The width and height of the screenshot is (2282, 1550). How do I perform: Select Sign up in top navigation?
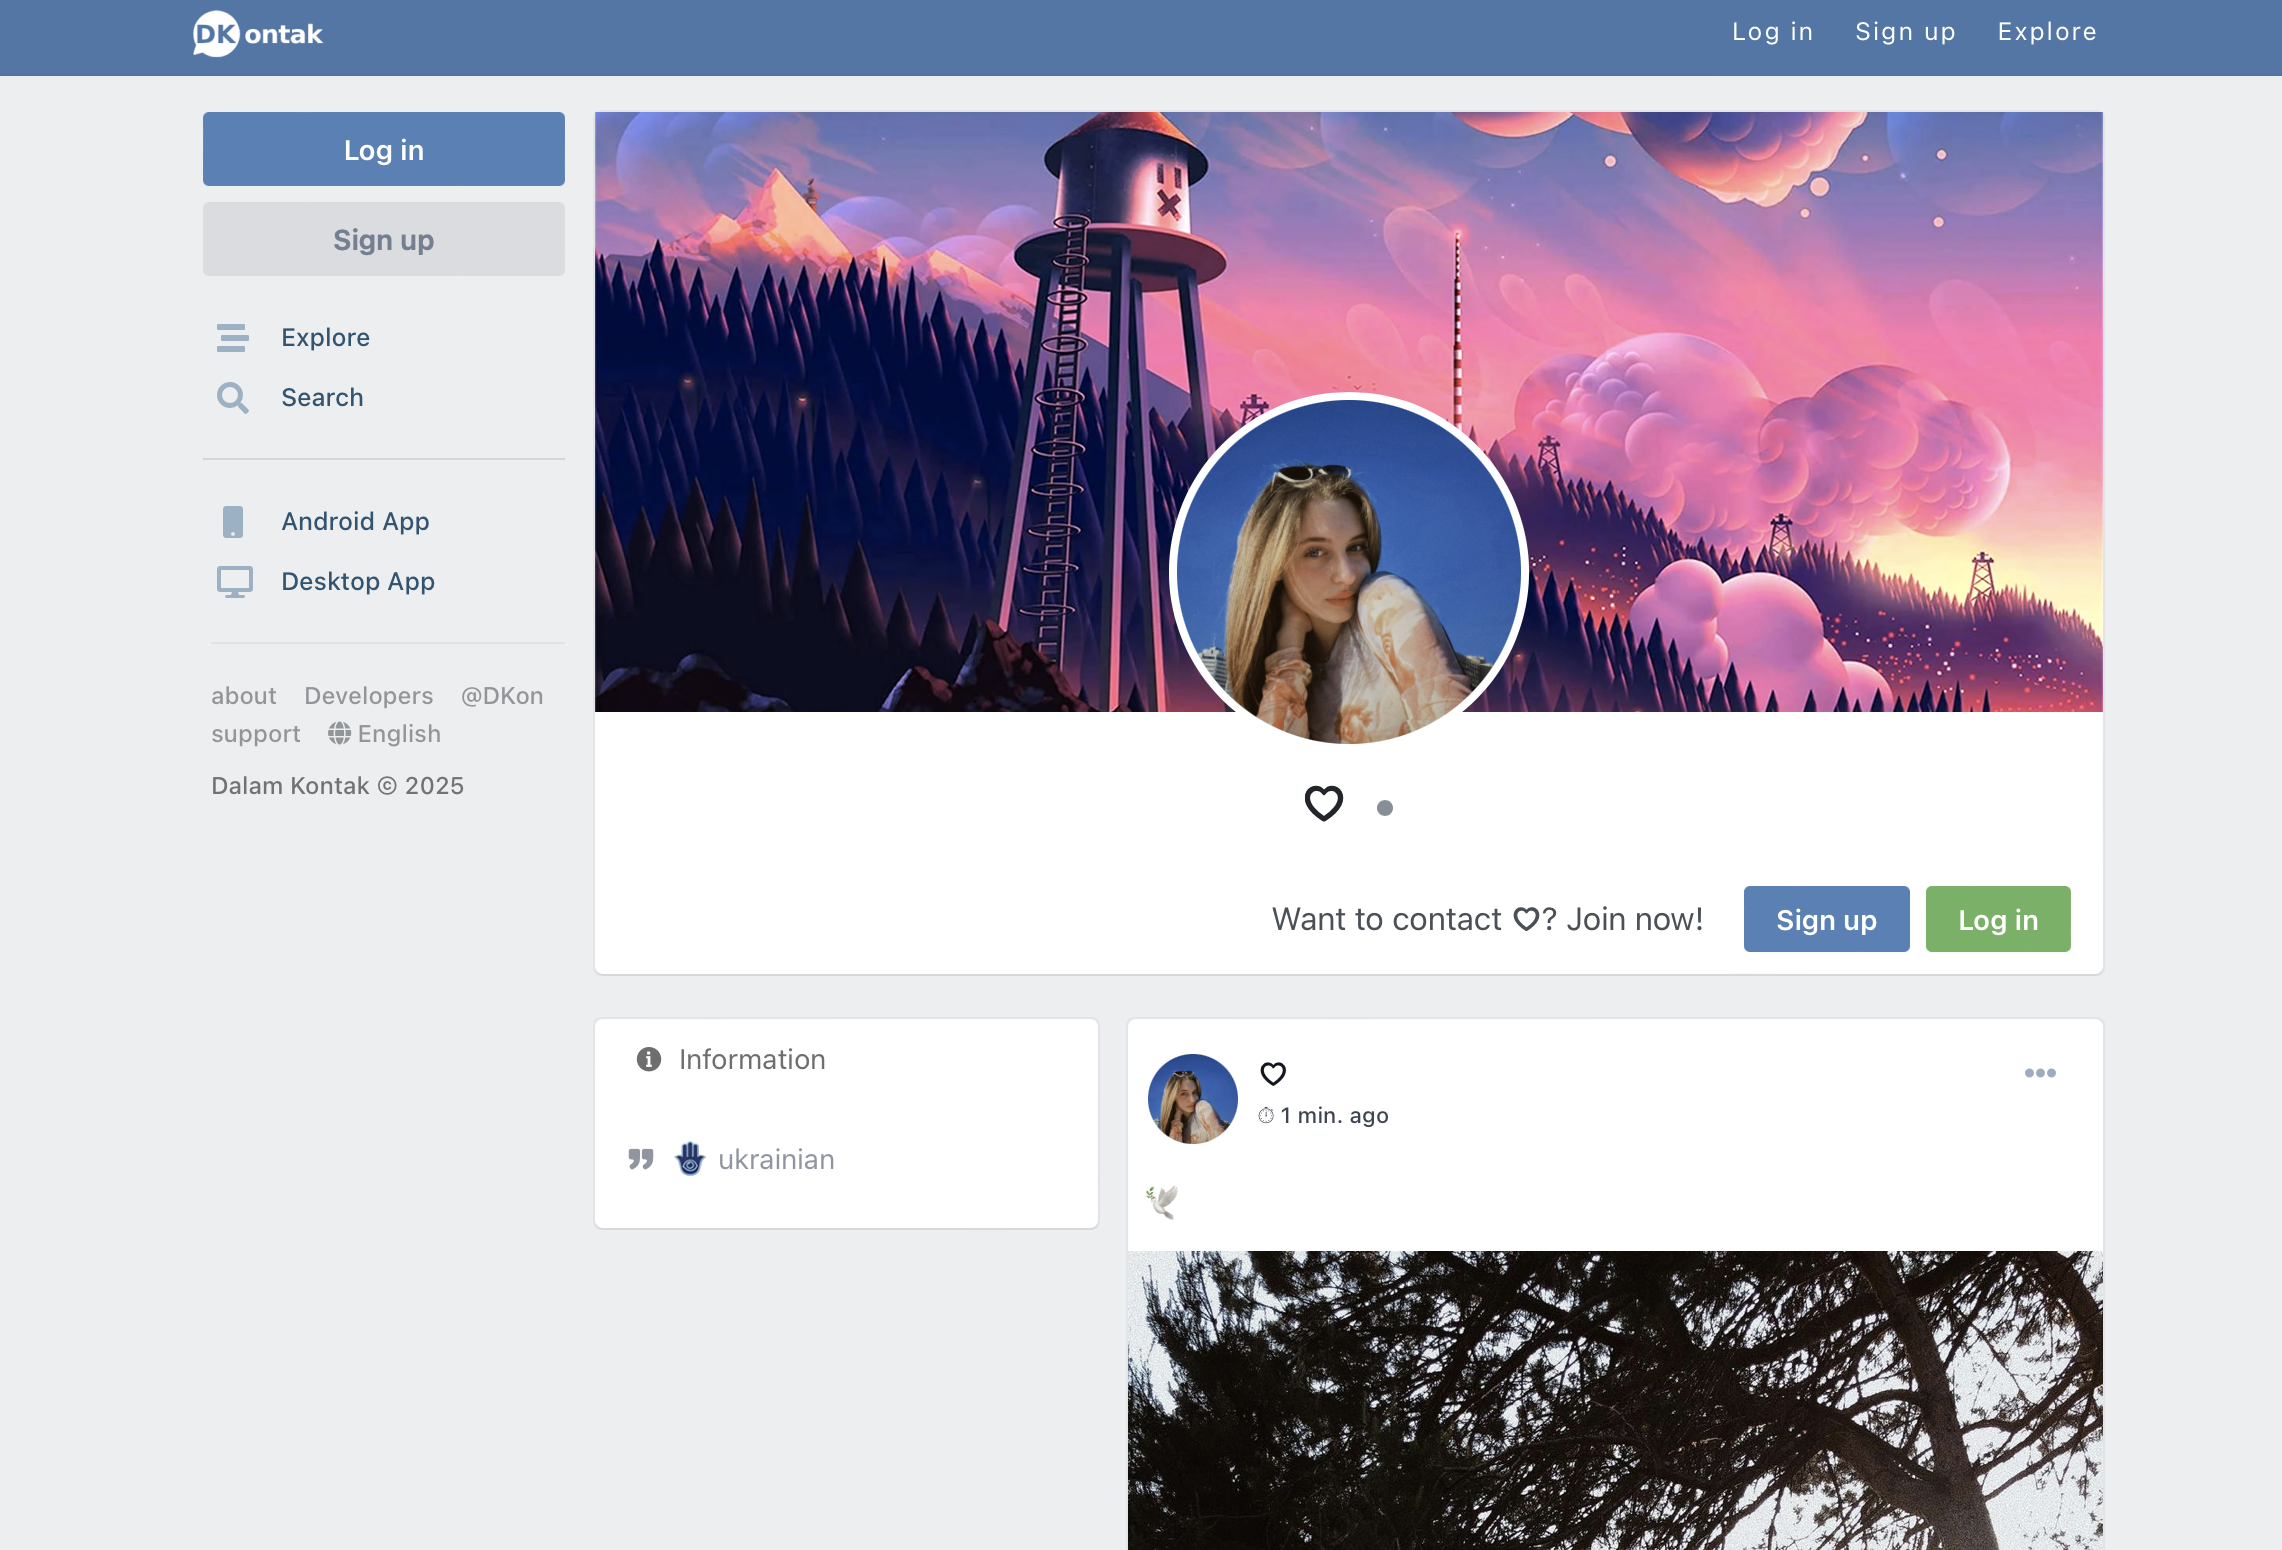coord(1905,32)
